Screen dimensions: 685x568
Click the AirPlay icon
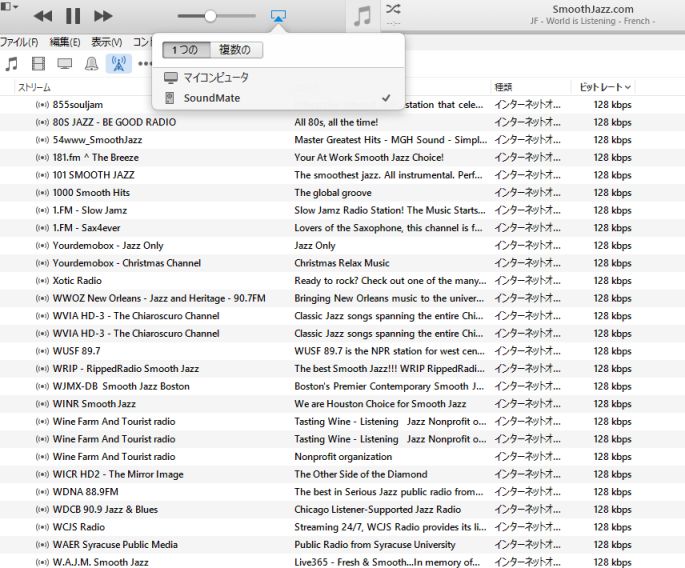click(279, 16)
